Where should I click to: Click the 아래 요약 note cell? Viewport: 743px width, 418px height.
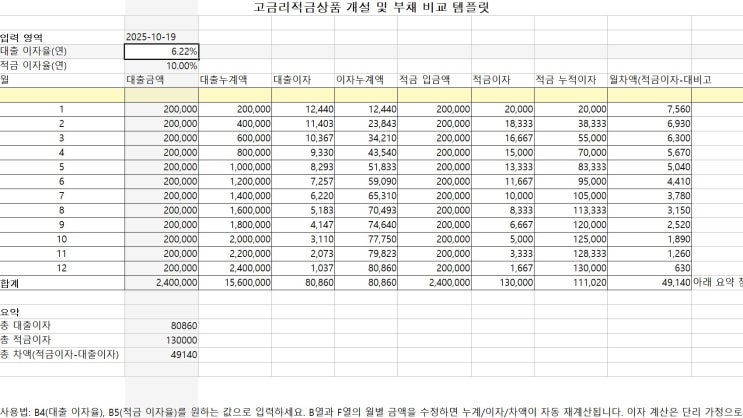[x=717, y=283]
